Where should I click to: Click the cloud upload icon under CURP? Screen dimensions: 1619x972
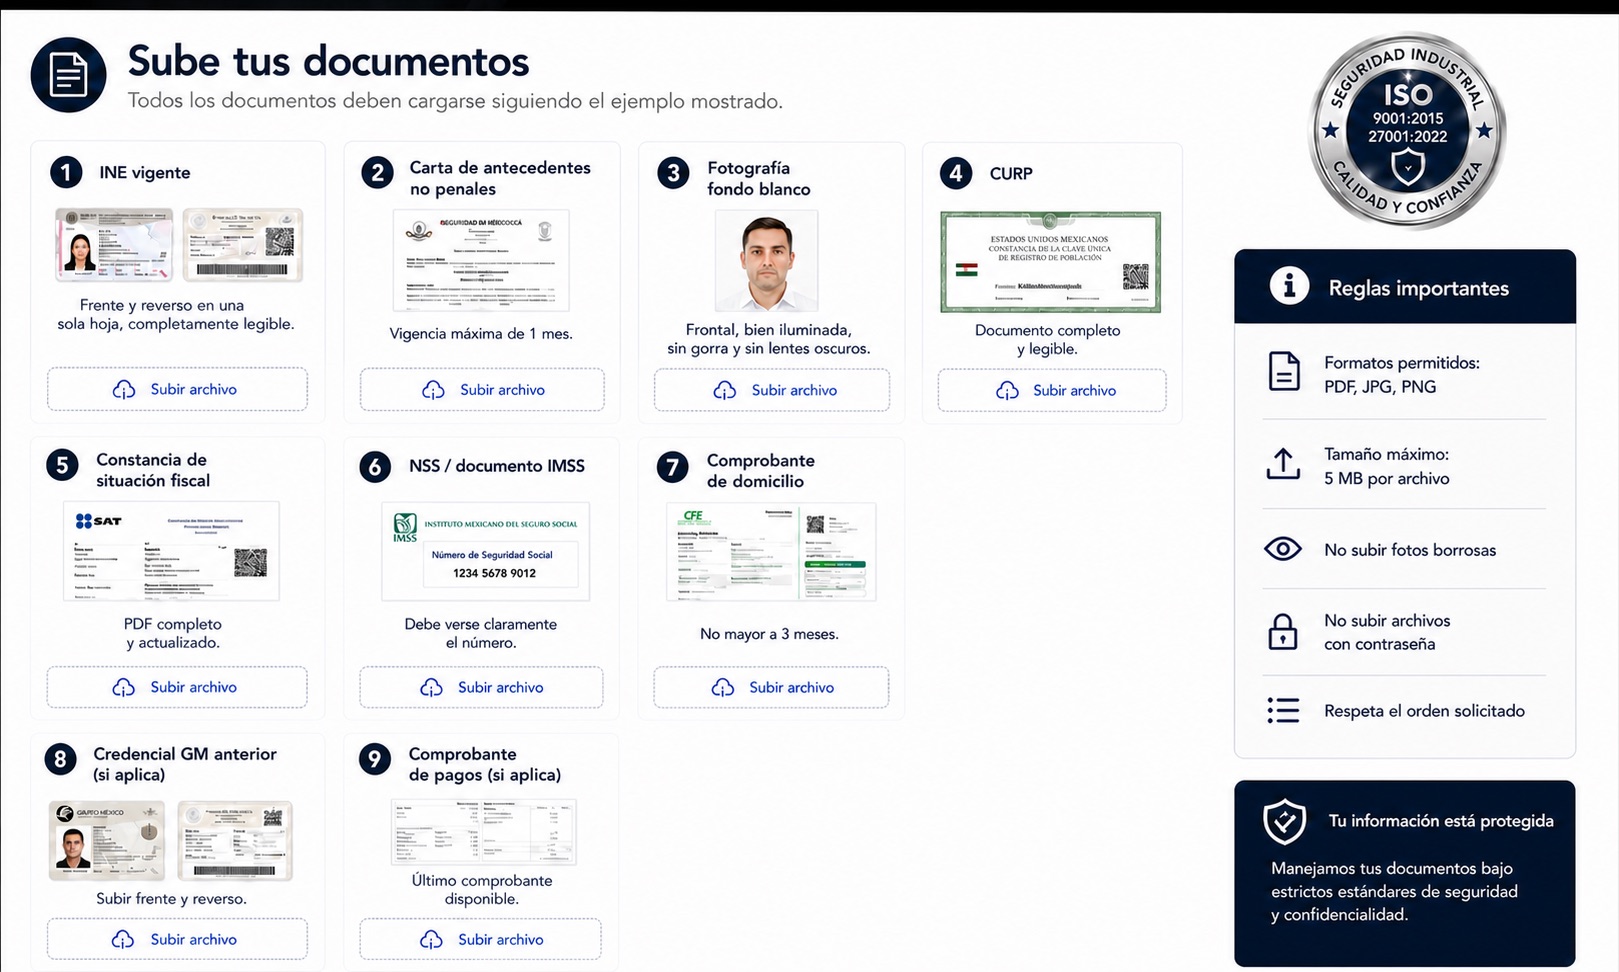(x=1007, y=390)
